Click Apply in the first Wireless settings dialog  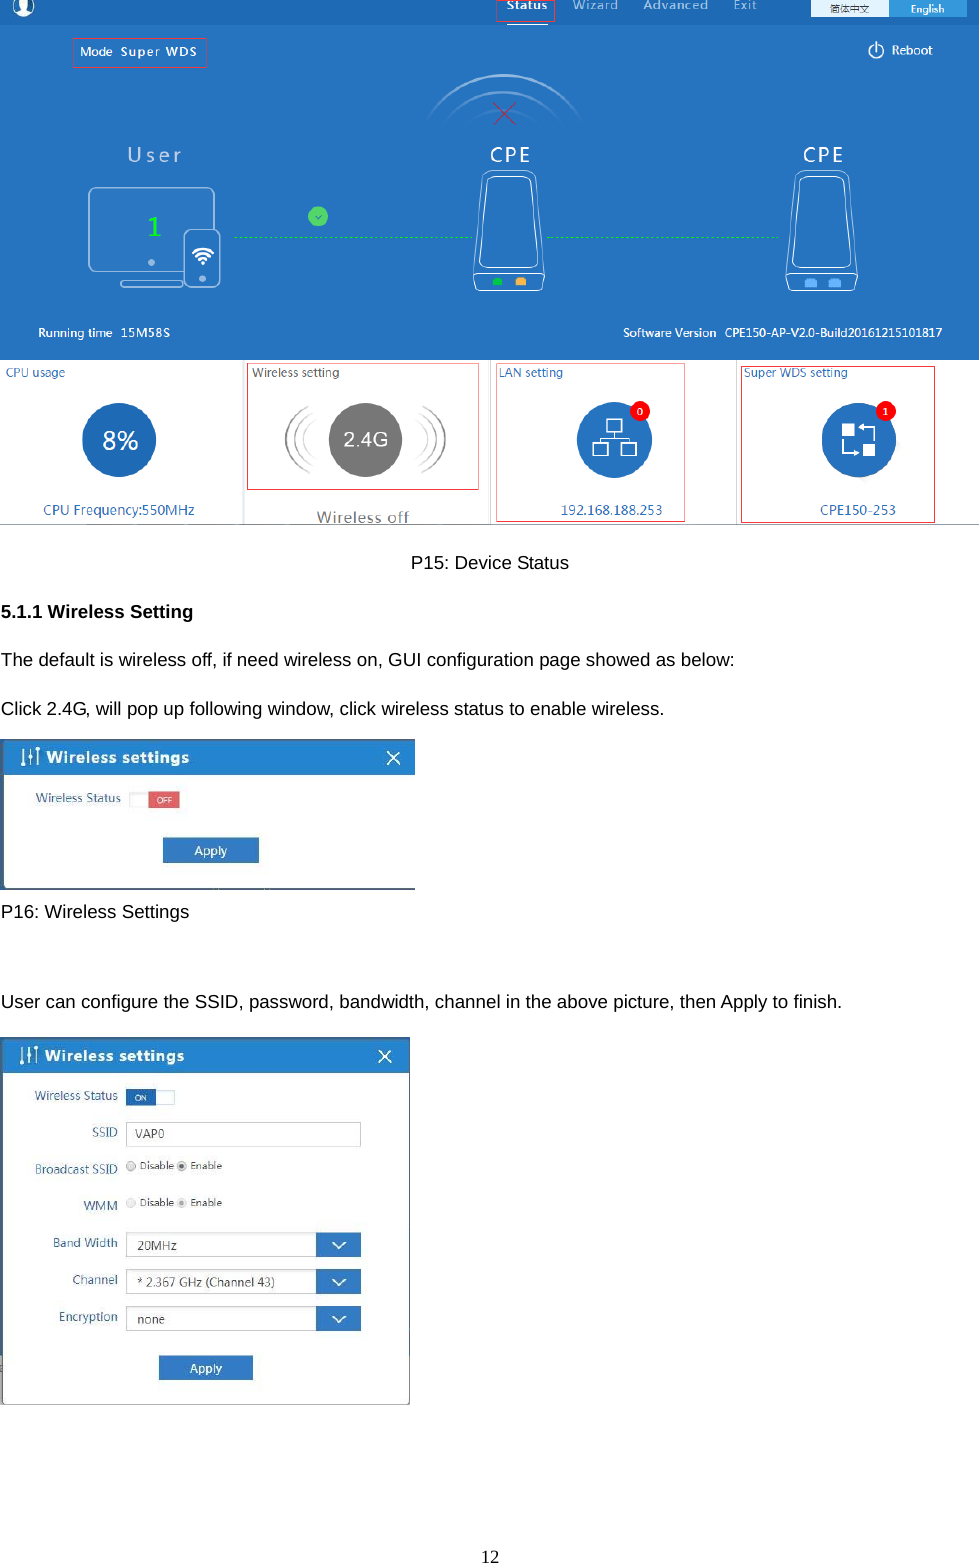211,850
